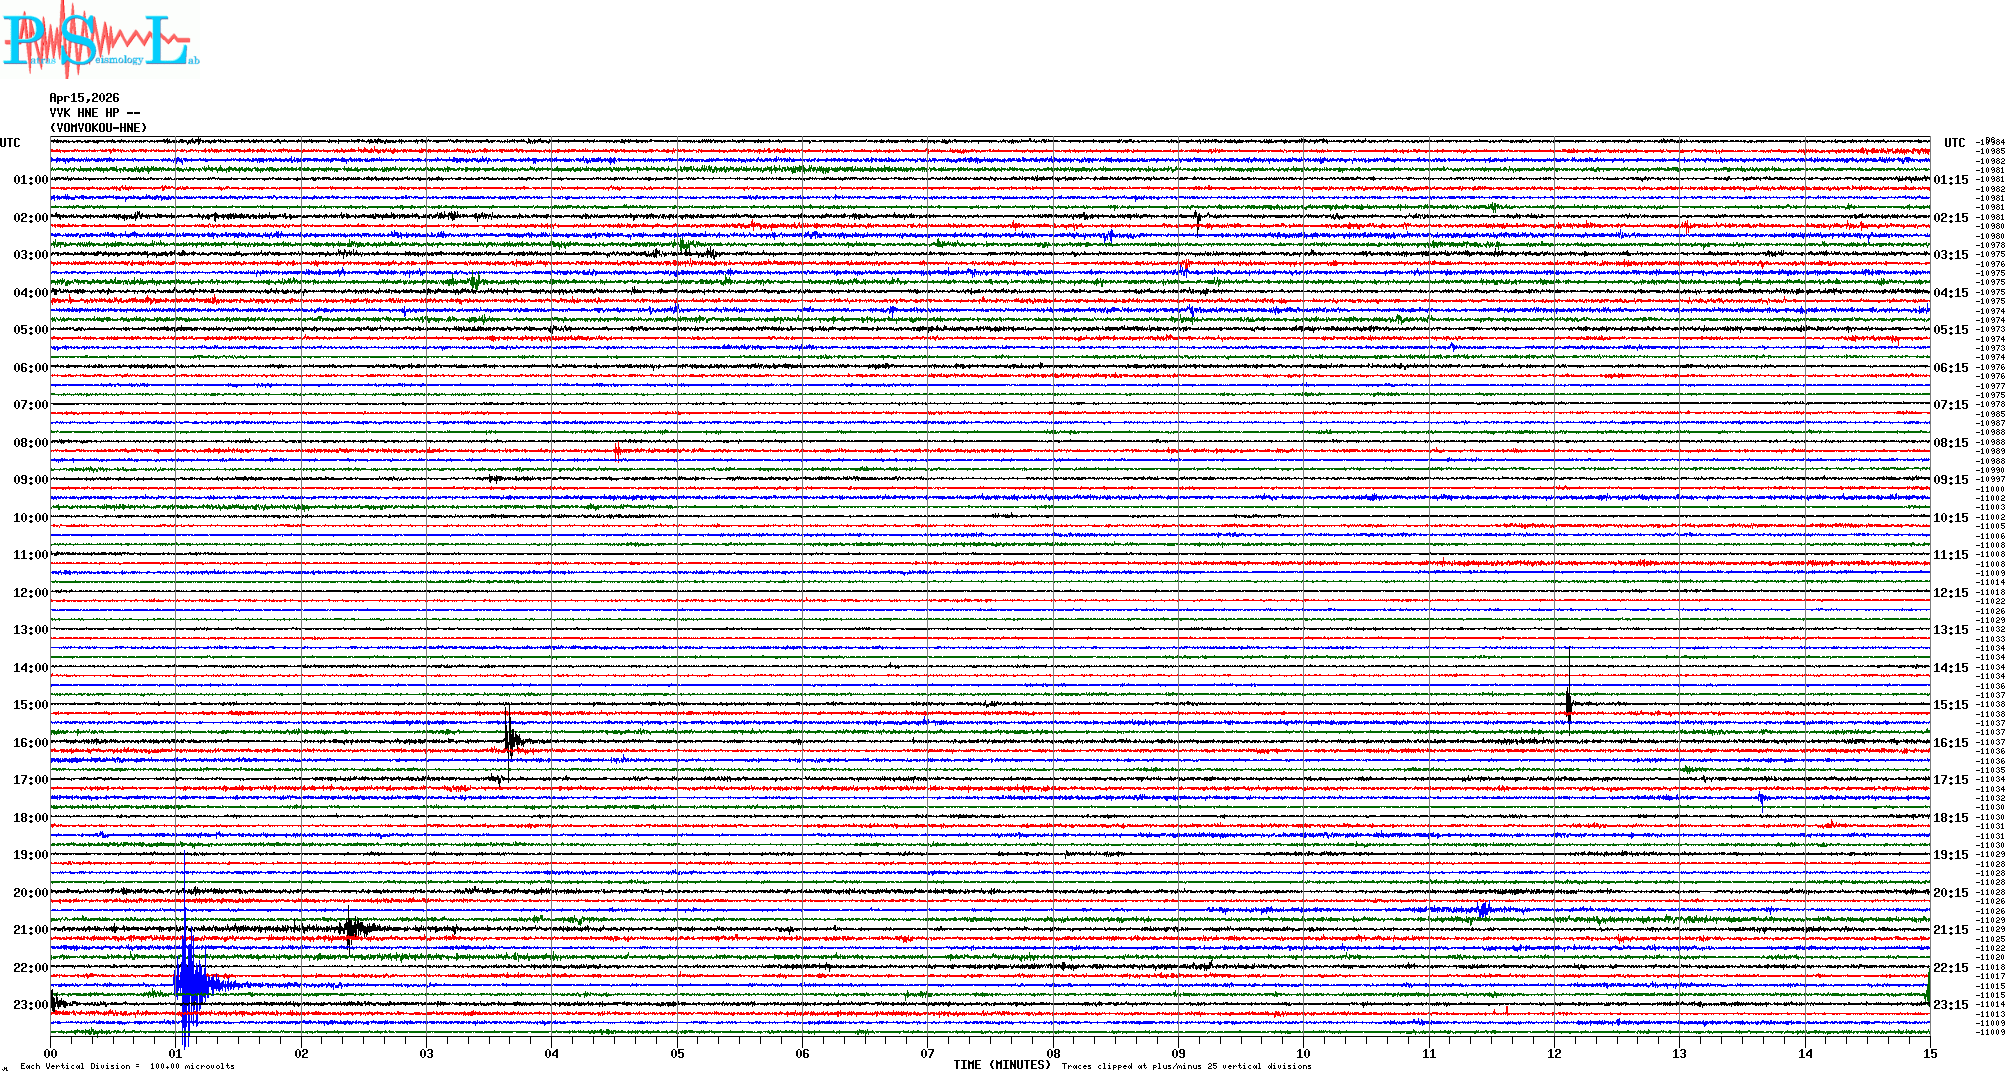Image resolution: width=2010 pixels, height=1080 pixels.
Task: Click the VVK HNE HP channel label
Action: [94, 113]
